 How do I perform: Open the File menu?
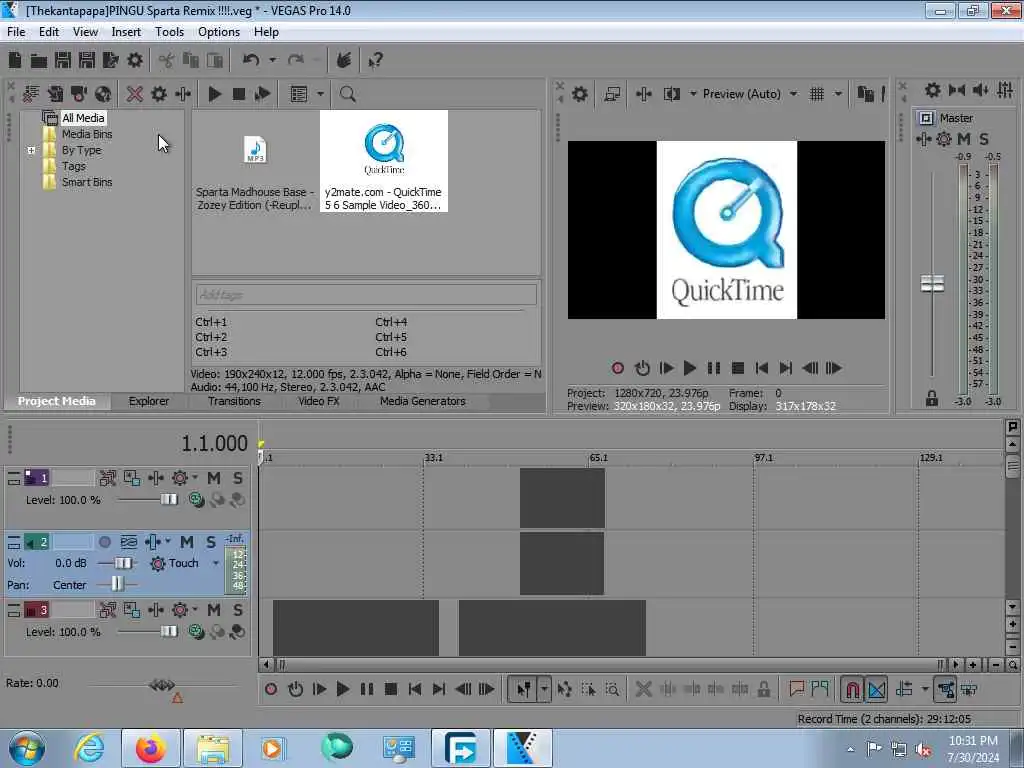pyautogui.click(x=16, y=32)
